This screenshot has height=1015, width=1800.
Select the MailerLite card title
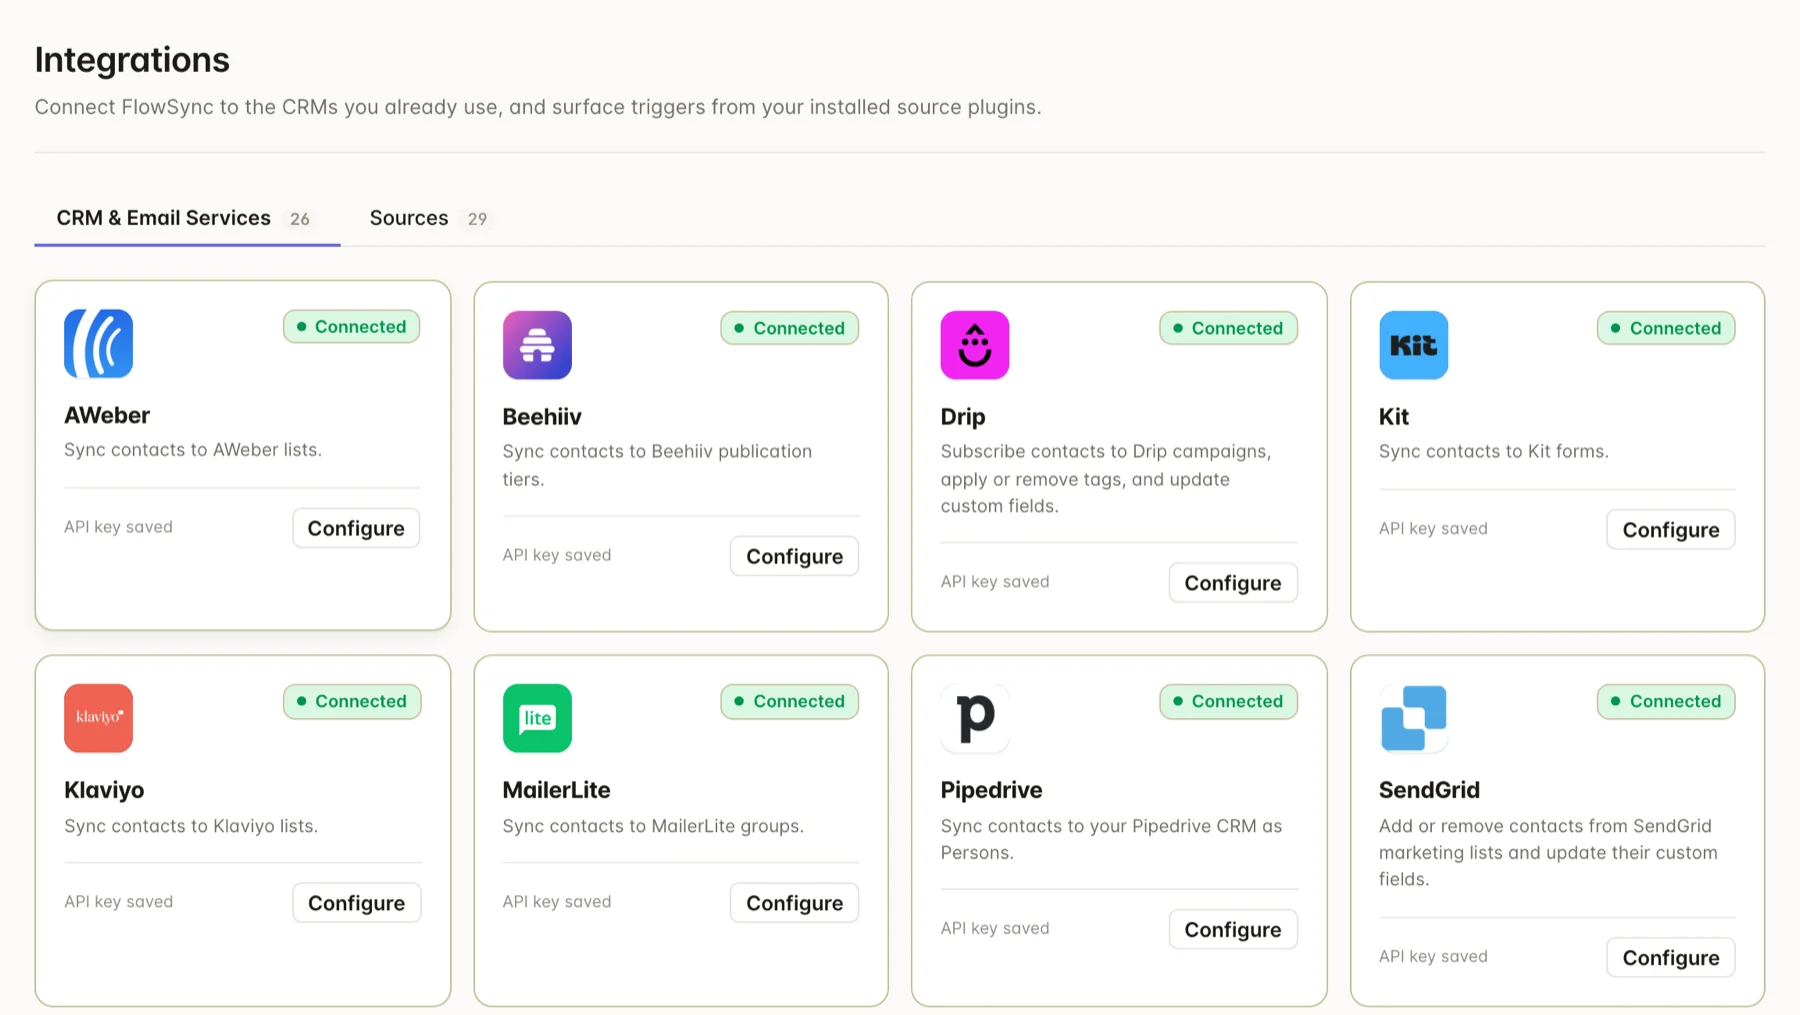tap(556, 790)
